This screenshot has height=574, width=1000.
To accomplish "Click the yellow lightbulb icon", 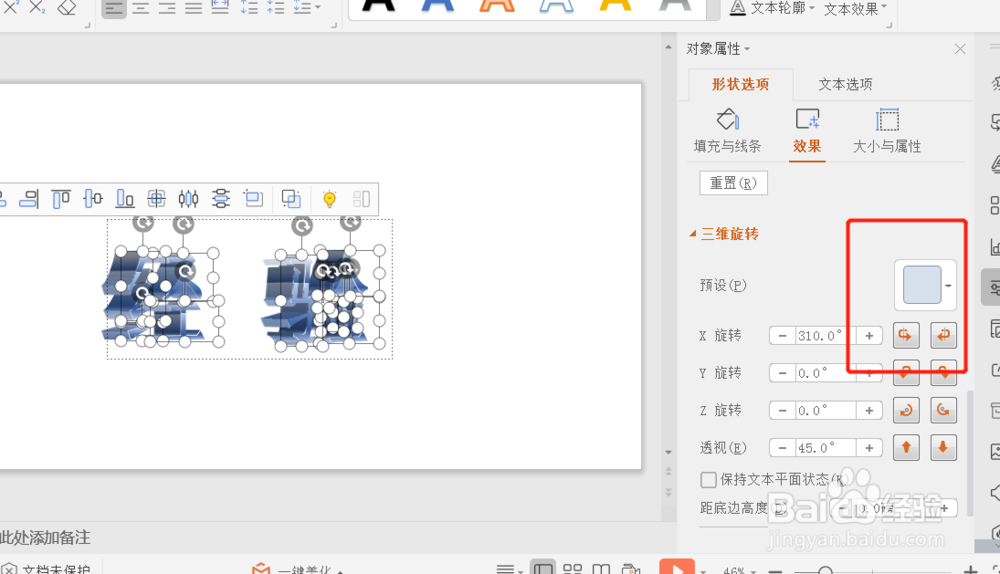I will [329, 199].
